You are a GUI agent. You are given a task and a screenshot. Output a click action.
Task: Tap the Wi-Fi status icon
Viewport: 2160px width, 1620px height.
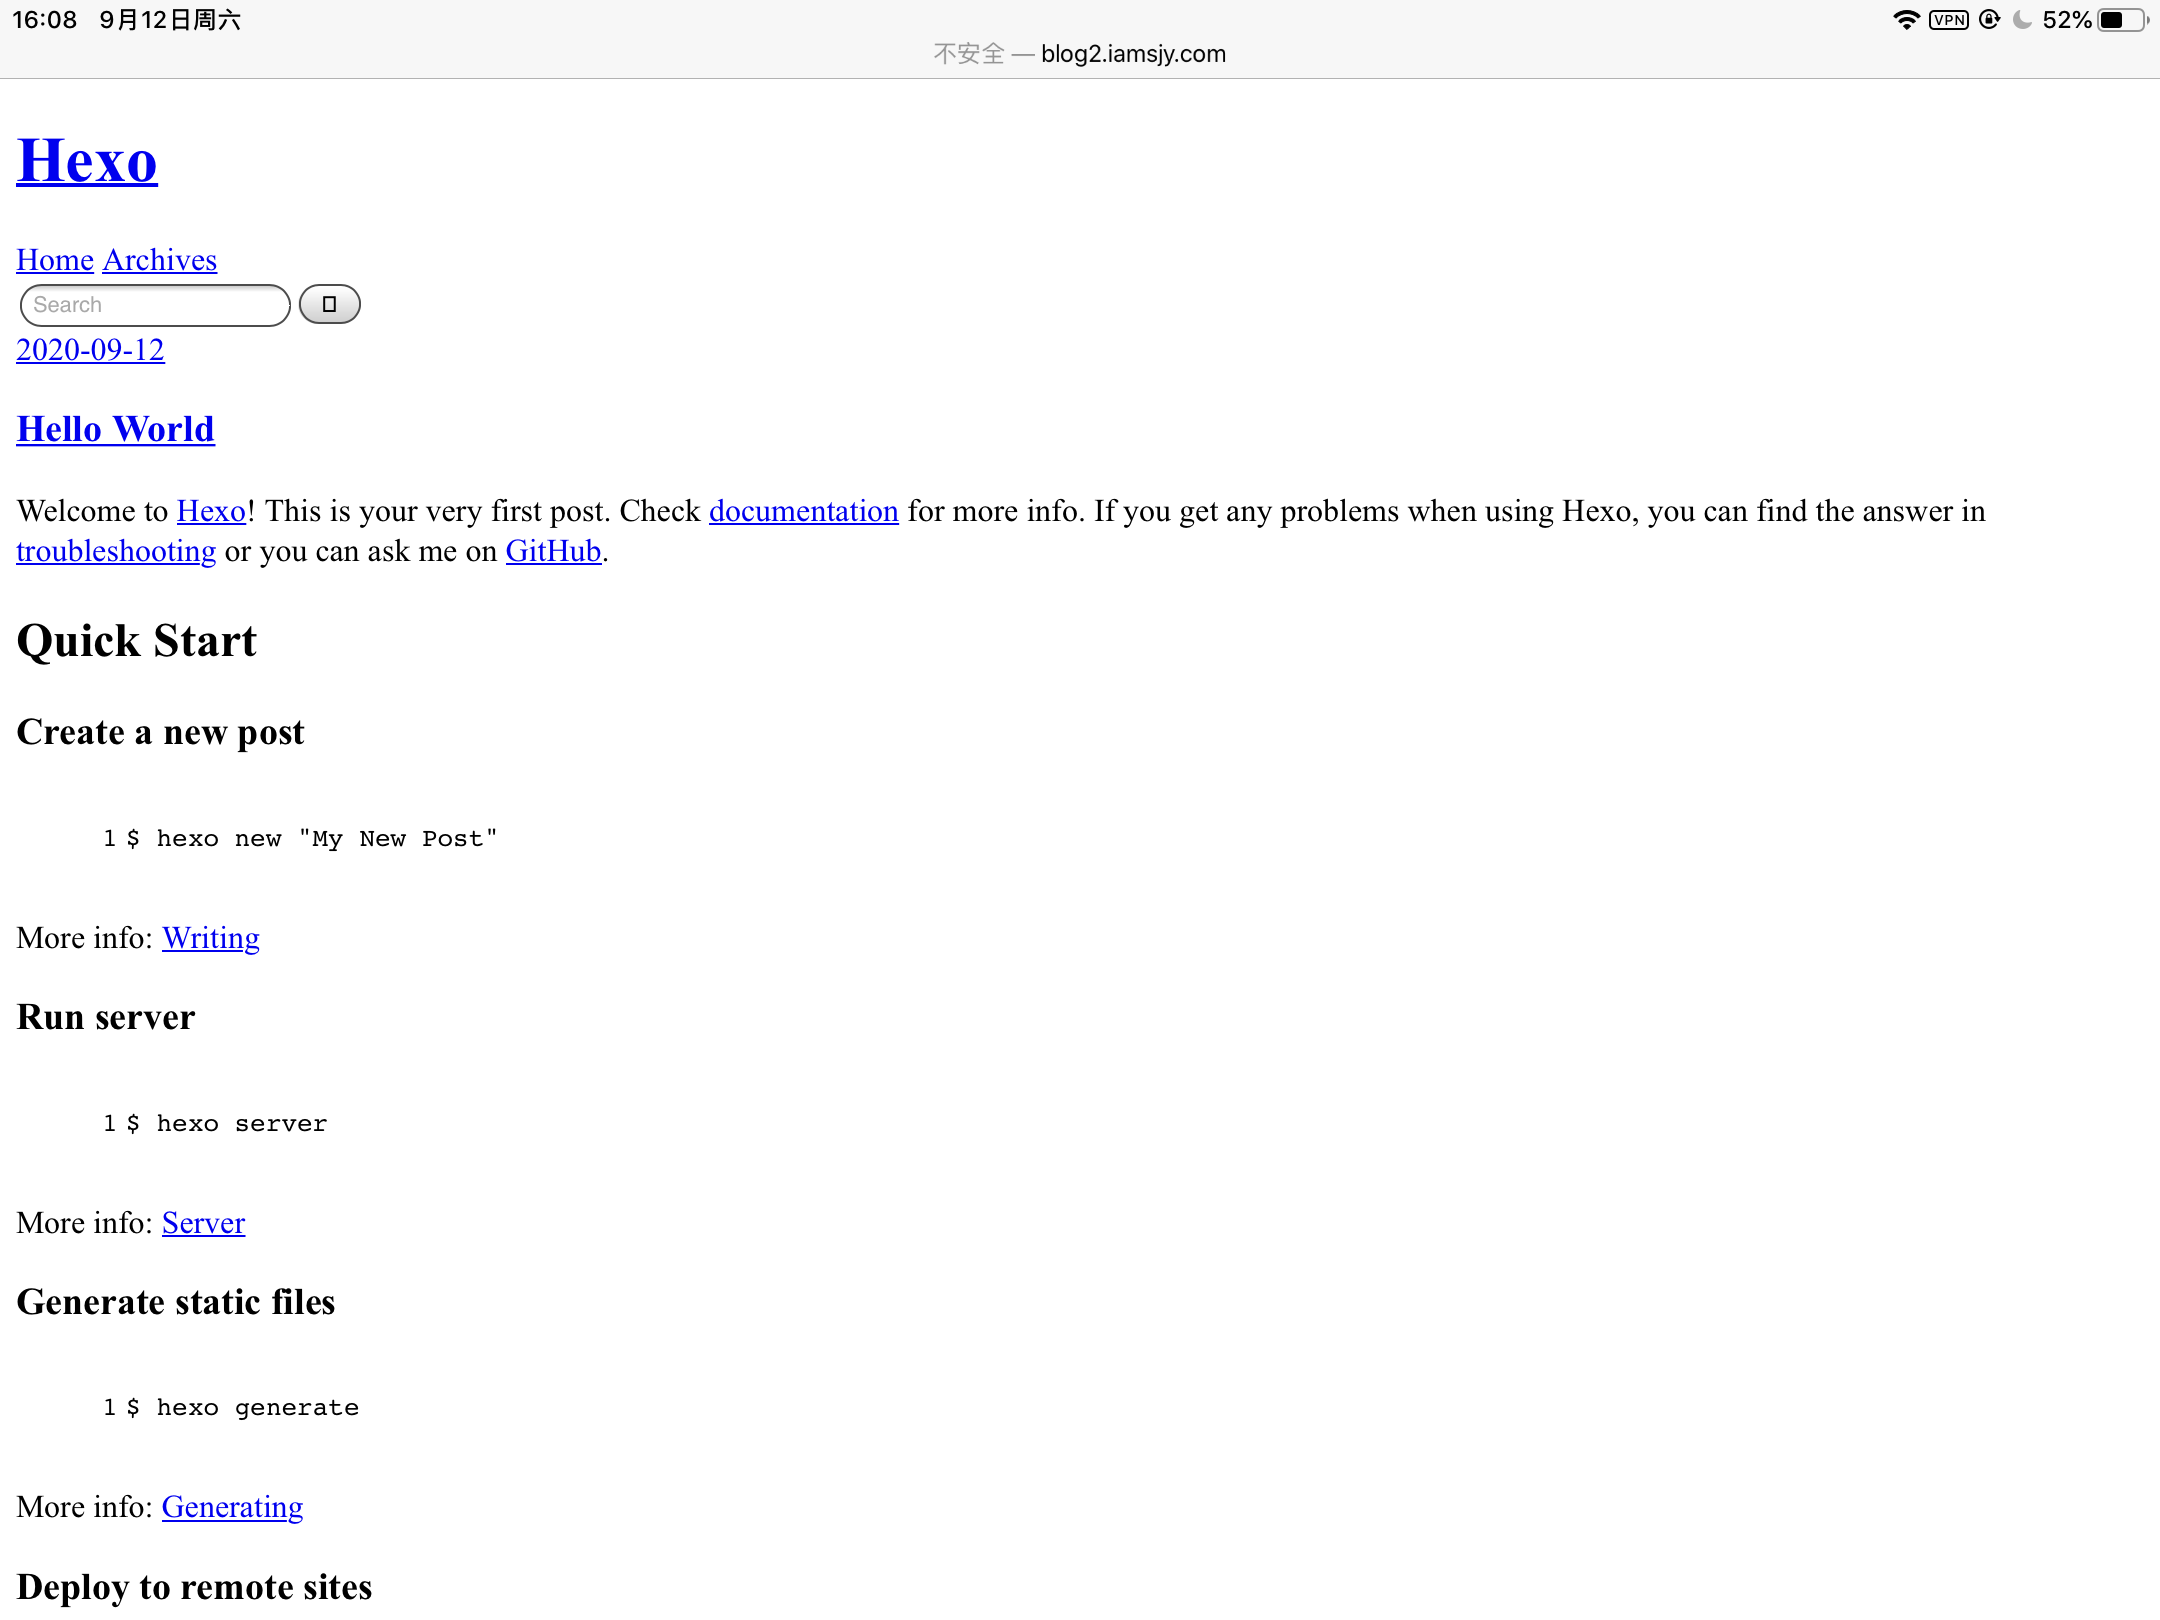1906,20
